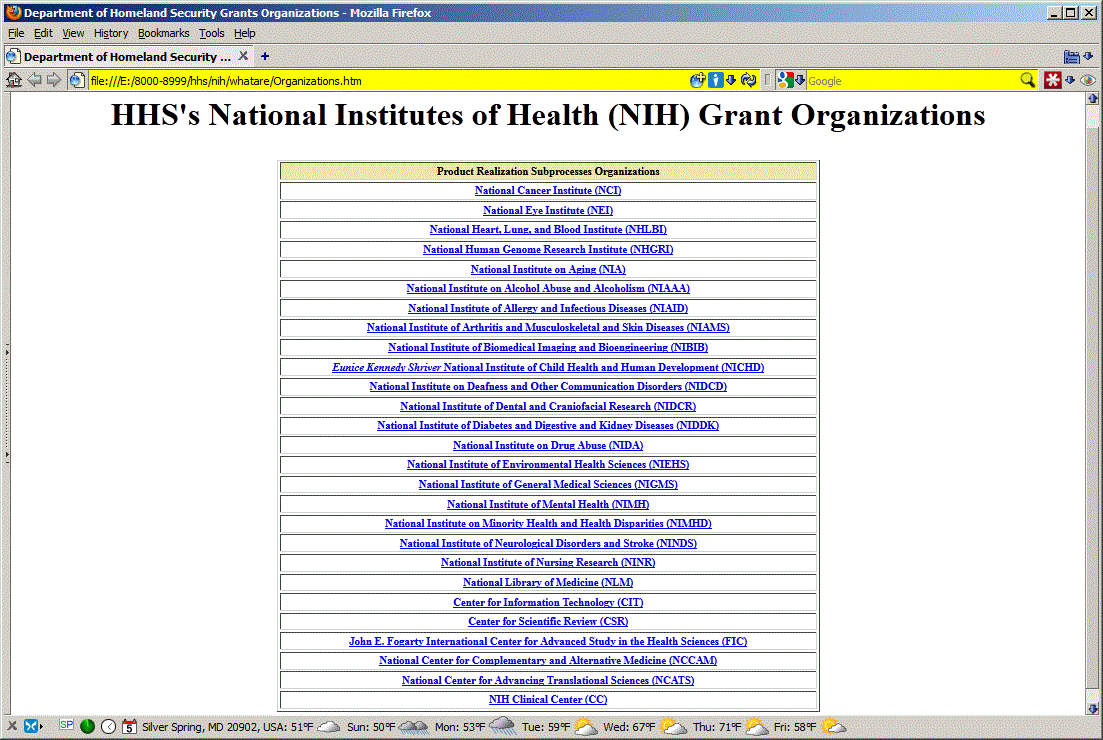Image resolution: width=1103 pixels, height=740 pixels.
Task: Click the magnifying glass search button
Action: pos(1028,80)
